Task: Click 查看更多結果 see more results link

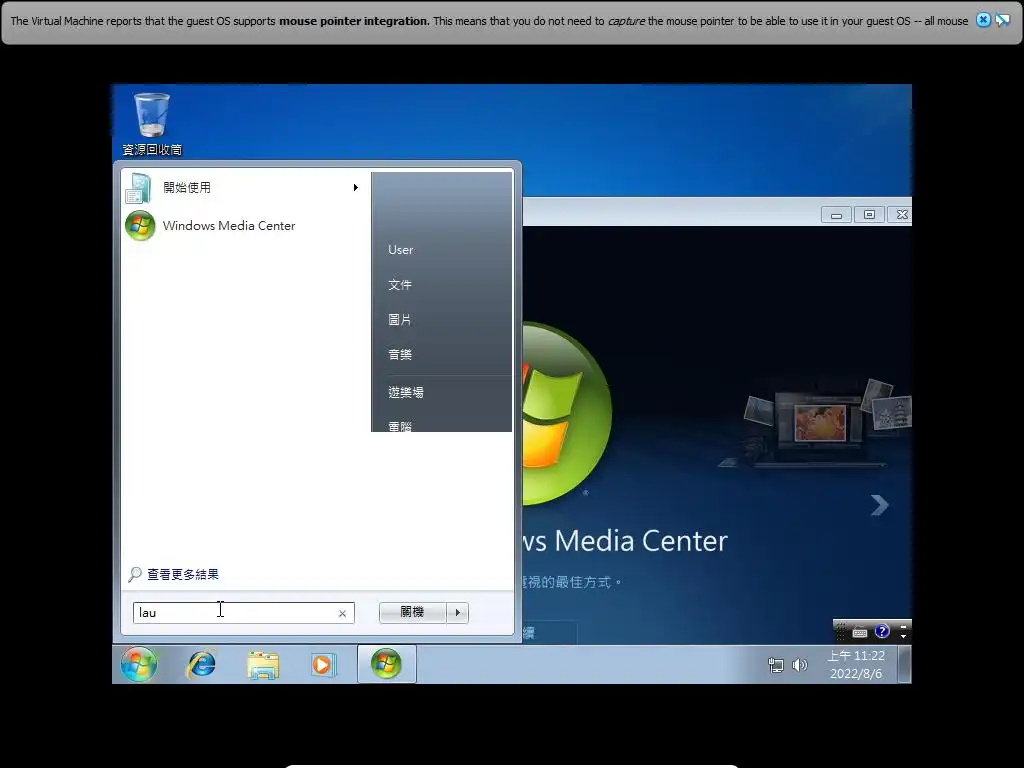Action: [x=183, y=574]
